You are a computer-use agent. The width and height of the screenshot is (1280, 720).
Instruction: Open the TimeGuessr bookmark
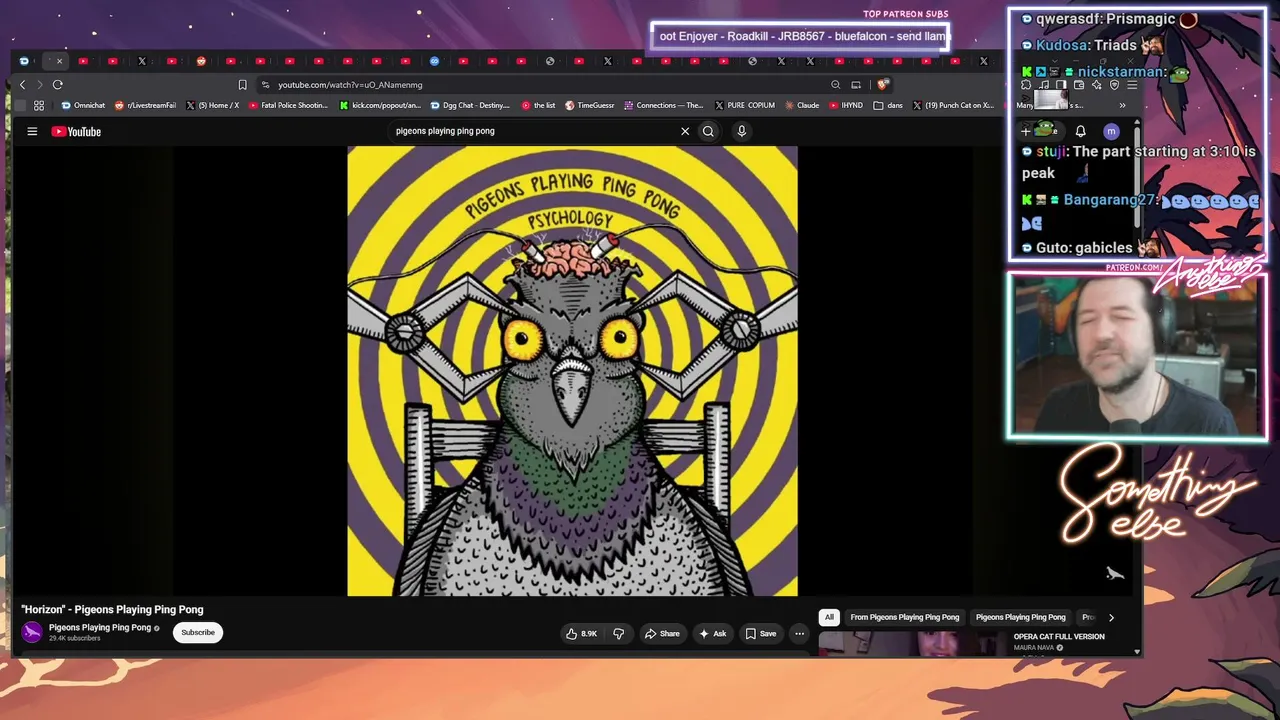(590, 105)
